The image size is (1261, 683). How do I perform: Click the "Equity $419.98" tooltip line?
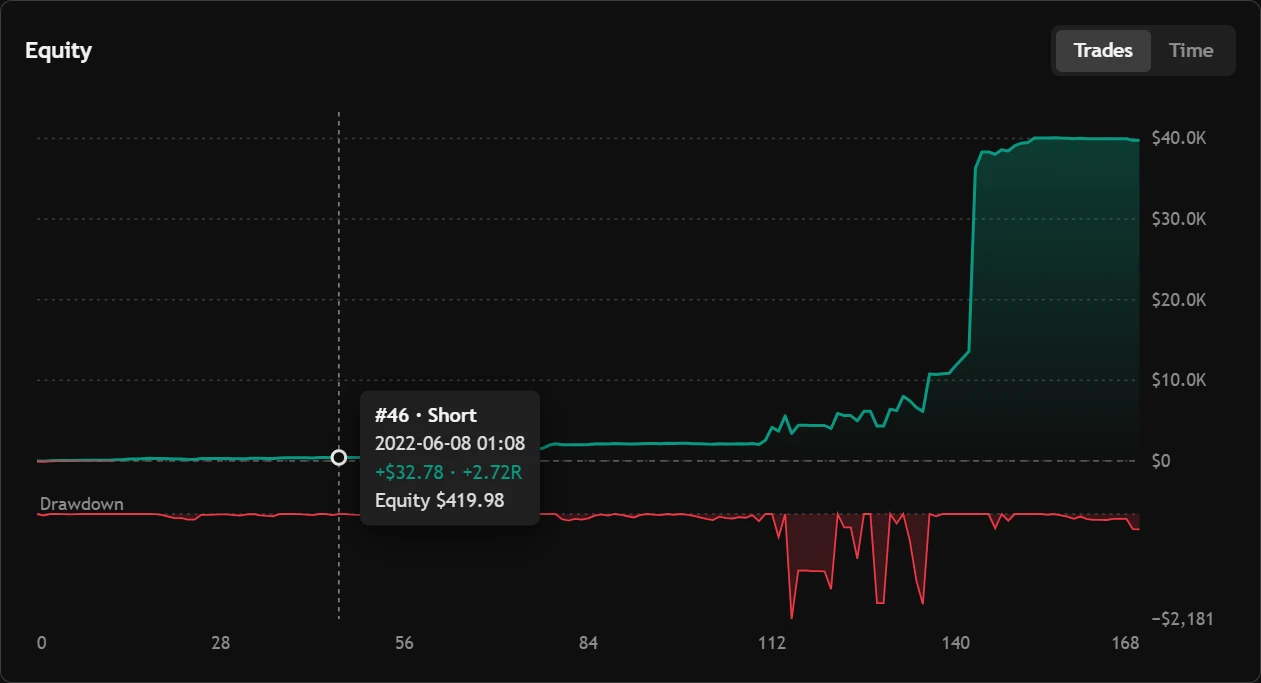click(439, 501)
